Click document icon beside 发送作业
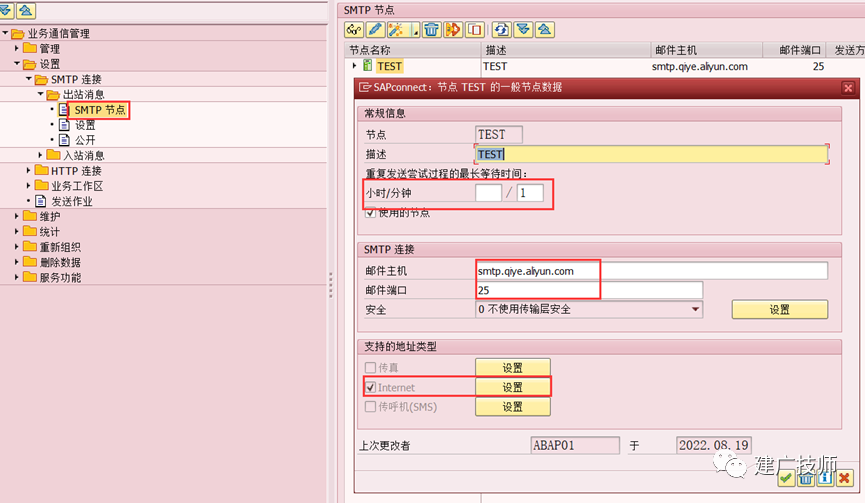Viewport: 865px width, 503px height. [x=40, y=201]
